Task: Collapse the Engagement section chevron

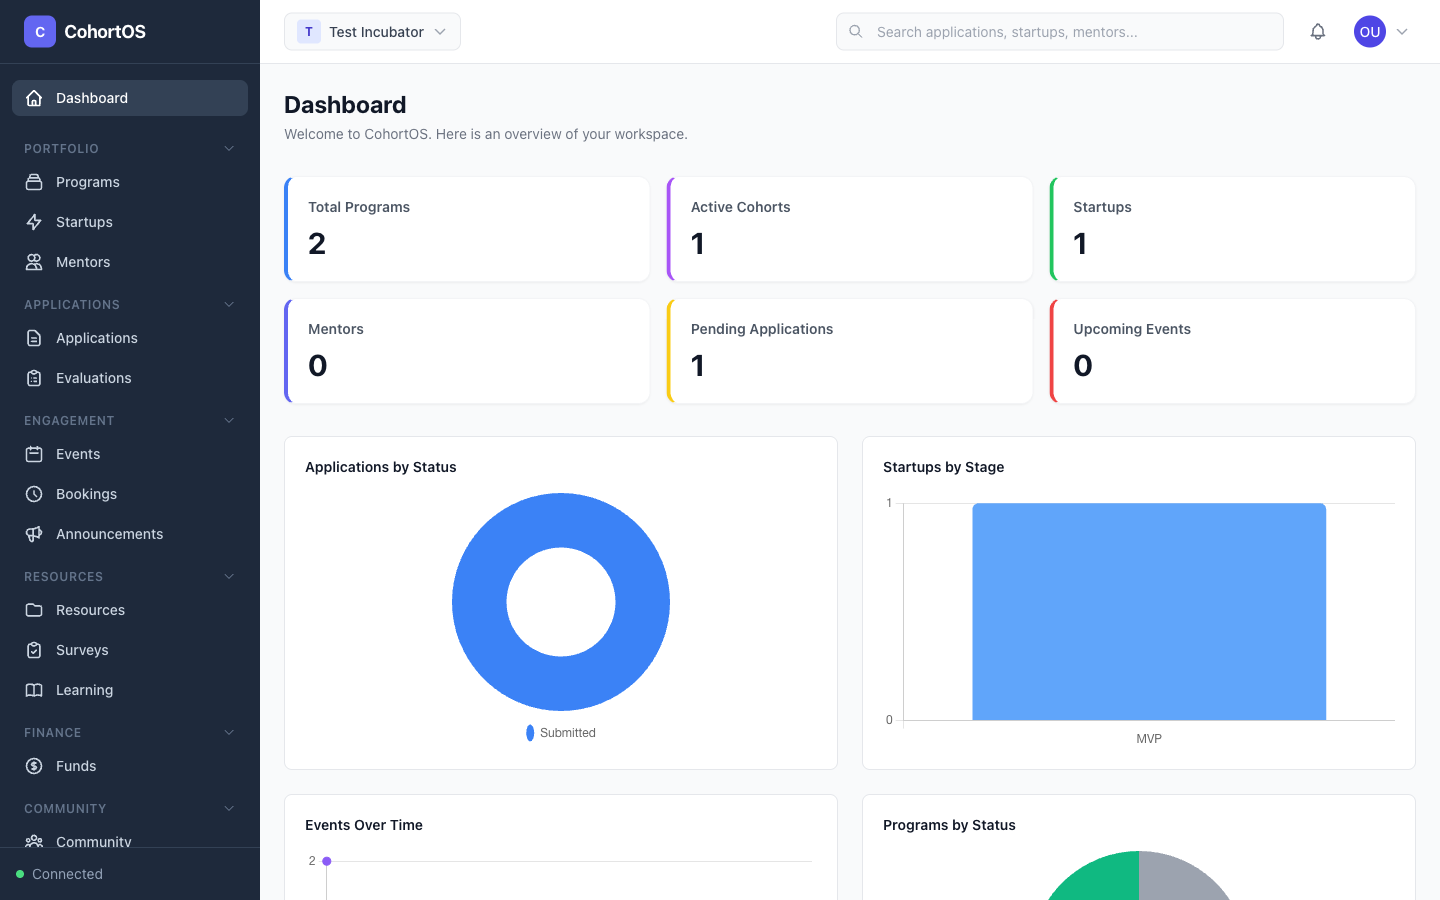Action: coord(229,420)
